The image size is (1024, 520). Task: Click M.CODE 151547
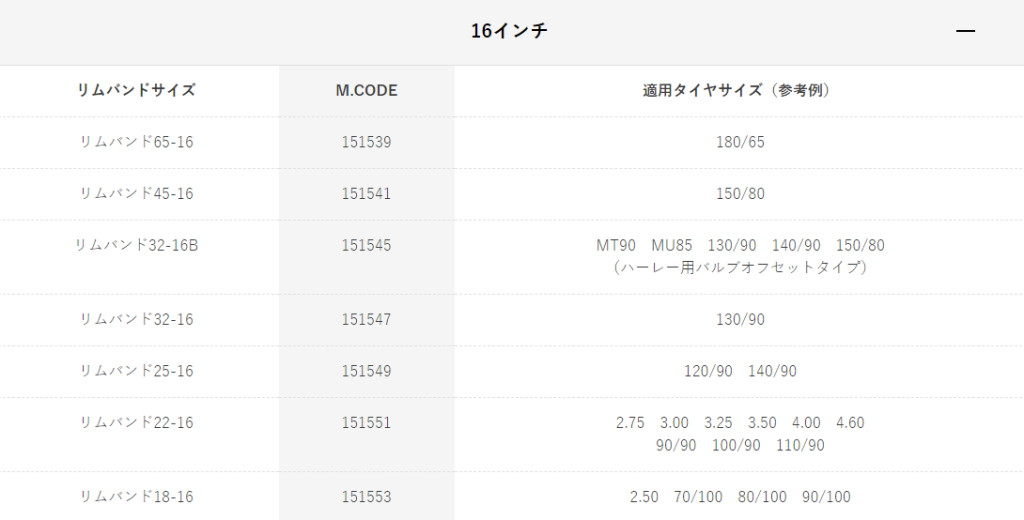366,319
